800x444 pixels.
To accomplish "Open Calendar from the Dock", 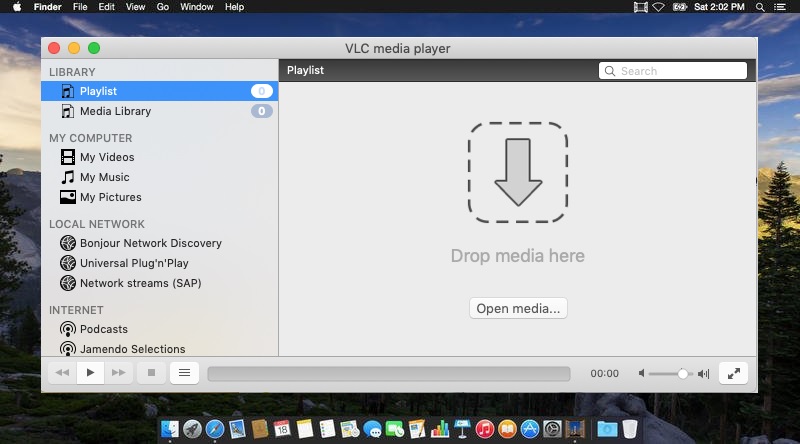I will point(282,429).
